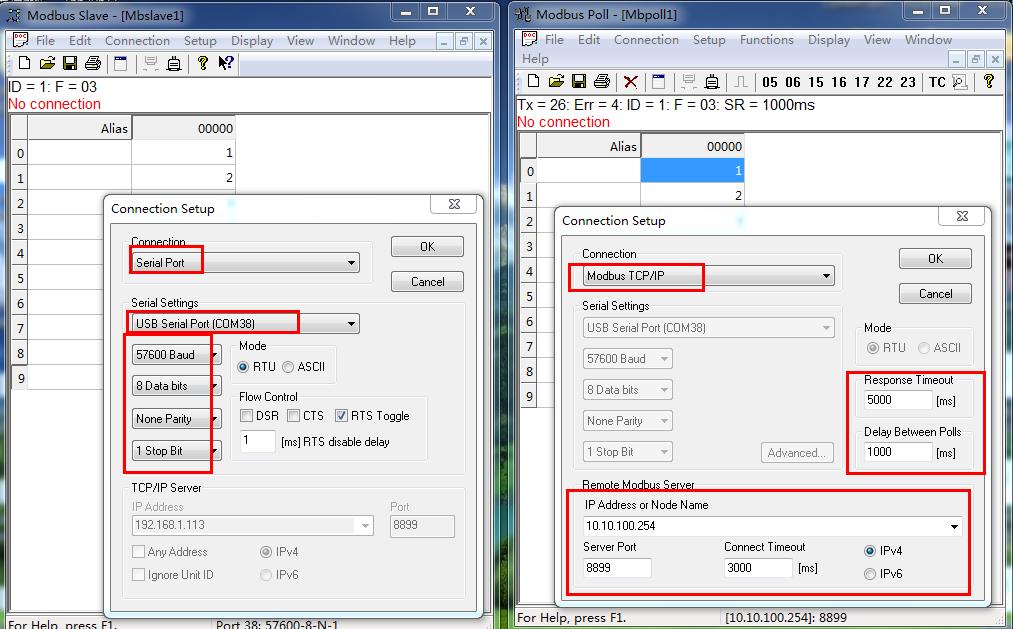1013x629 pixels.
Task: Click the Save icon in Modbus Poll toolbar
Action: tap(578, 82)
